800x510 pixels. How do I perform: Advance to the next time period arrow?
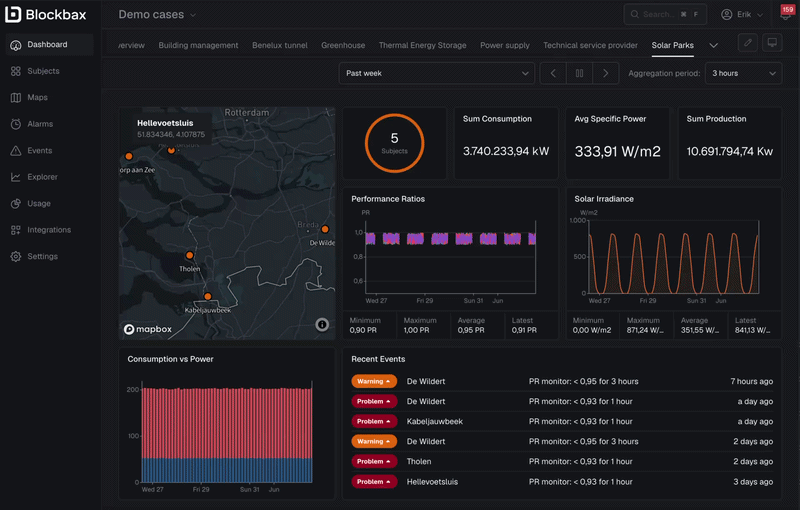(x=606, y=73)
